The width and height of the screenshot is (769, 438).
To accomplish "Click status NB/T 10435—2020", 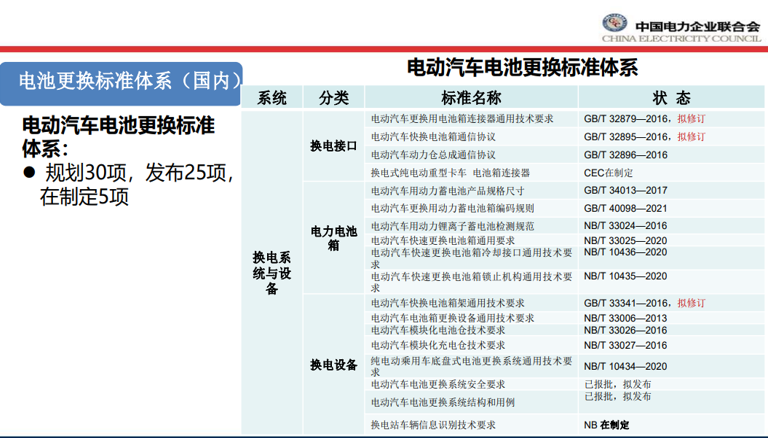I will (x=625, y=276).
